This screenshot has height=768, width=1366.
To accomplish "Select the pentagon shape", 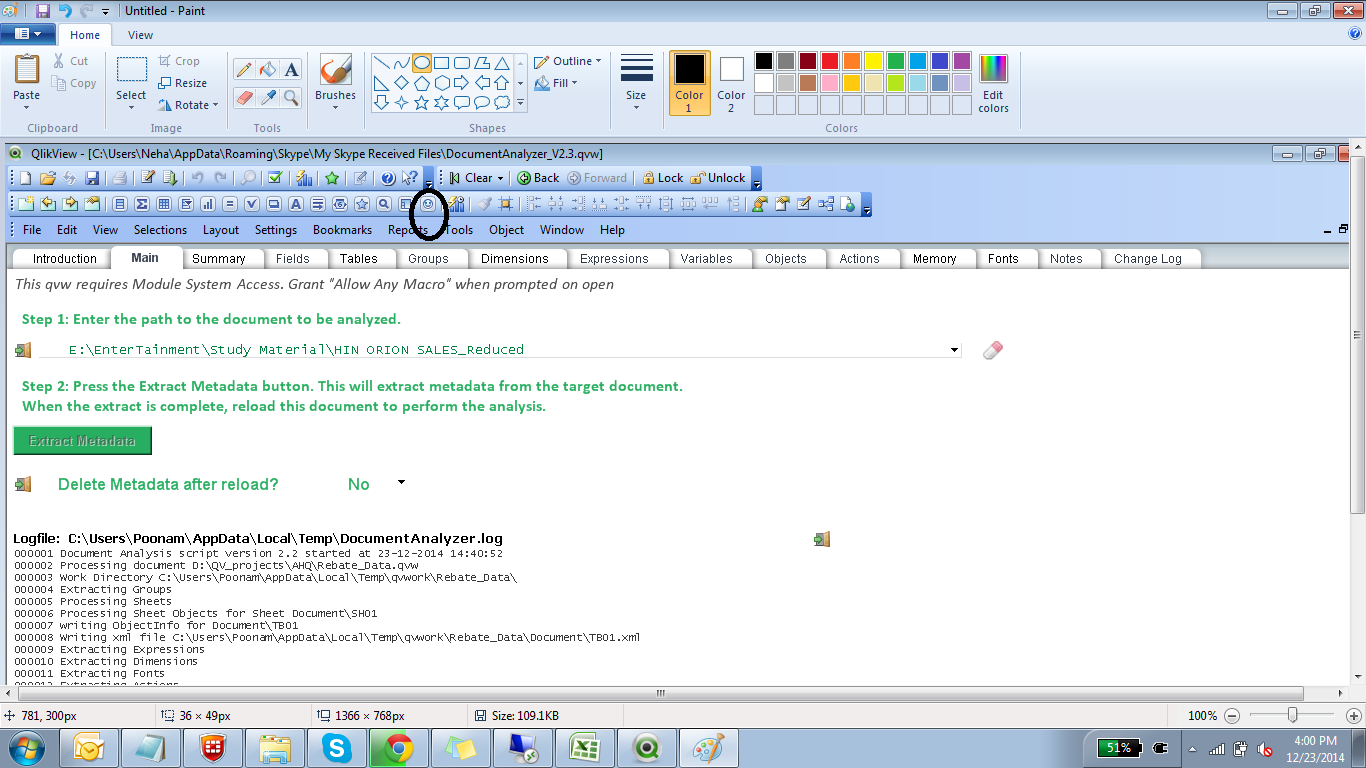I will (x=422, y=83).
